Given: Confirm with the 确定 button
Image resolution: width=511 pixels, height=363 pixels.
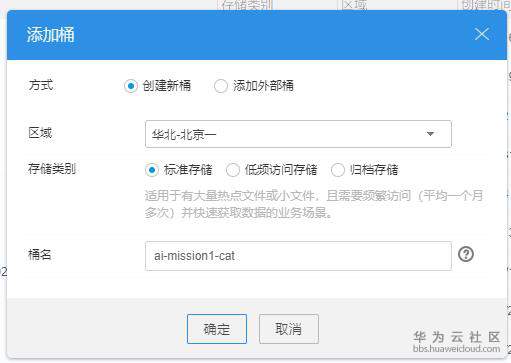Looking at the screenshot, I should [x=217, y=329].
